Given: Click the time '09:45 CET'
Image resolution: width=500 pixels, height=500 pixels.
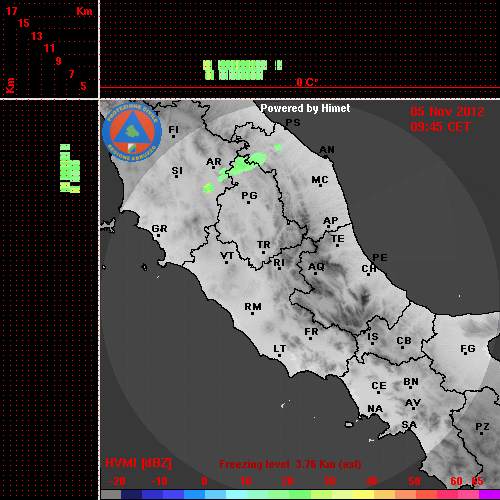Looking at the screenshot, I should (440, 127).
